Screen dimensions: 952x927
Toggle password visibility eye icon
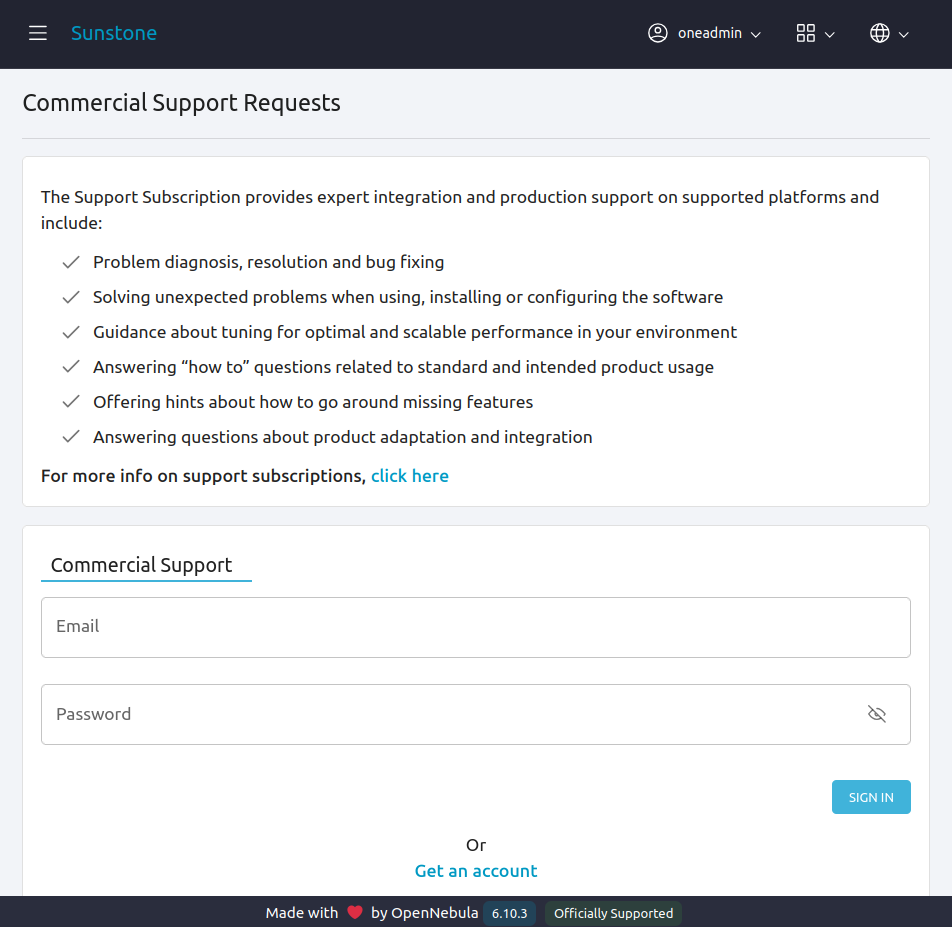(x=877, y=714)
